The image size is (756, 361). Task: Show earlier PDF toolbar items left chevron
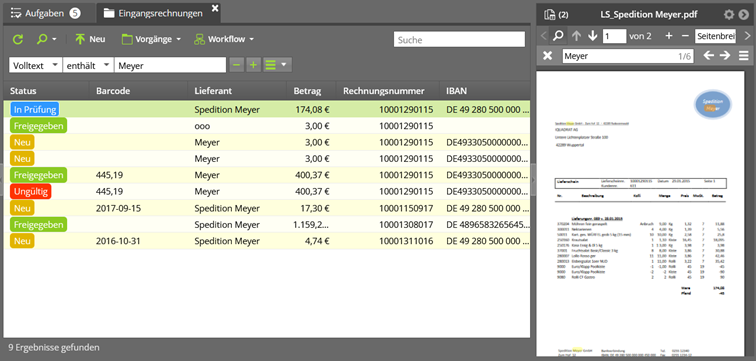coord(544,36)
